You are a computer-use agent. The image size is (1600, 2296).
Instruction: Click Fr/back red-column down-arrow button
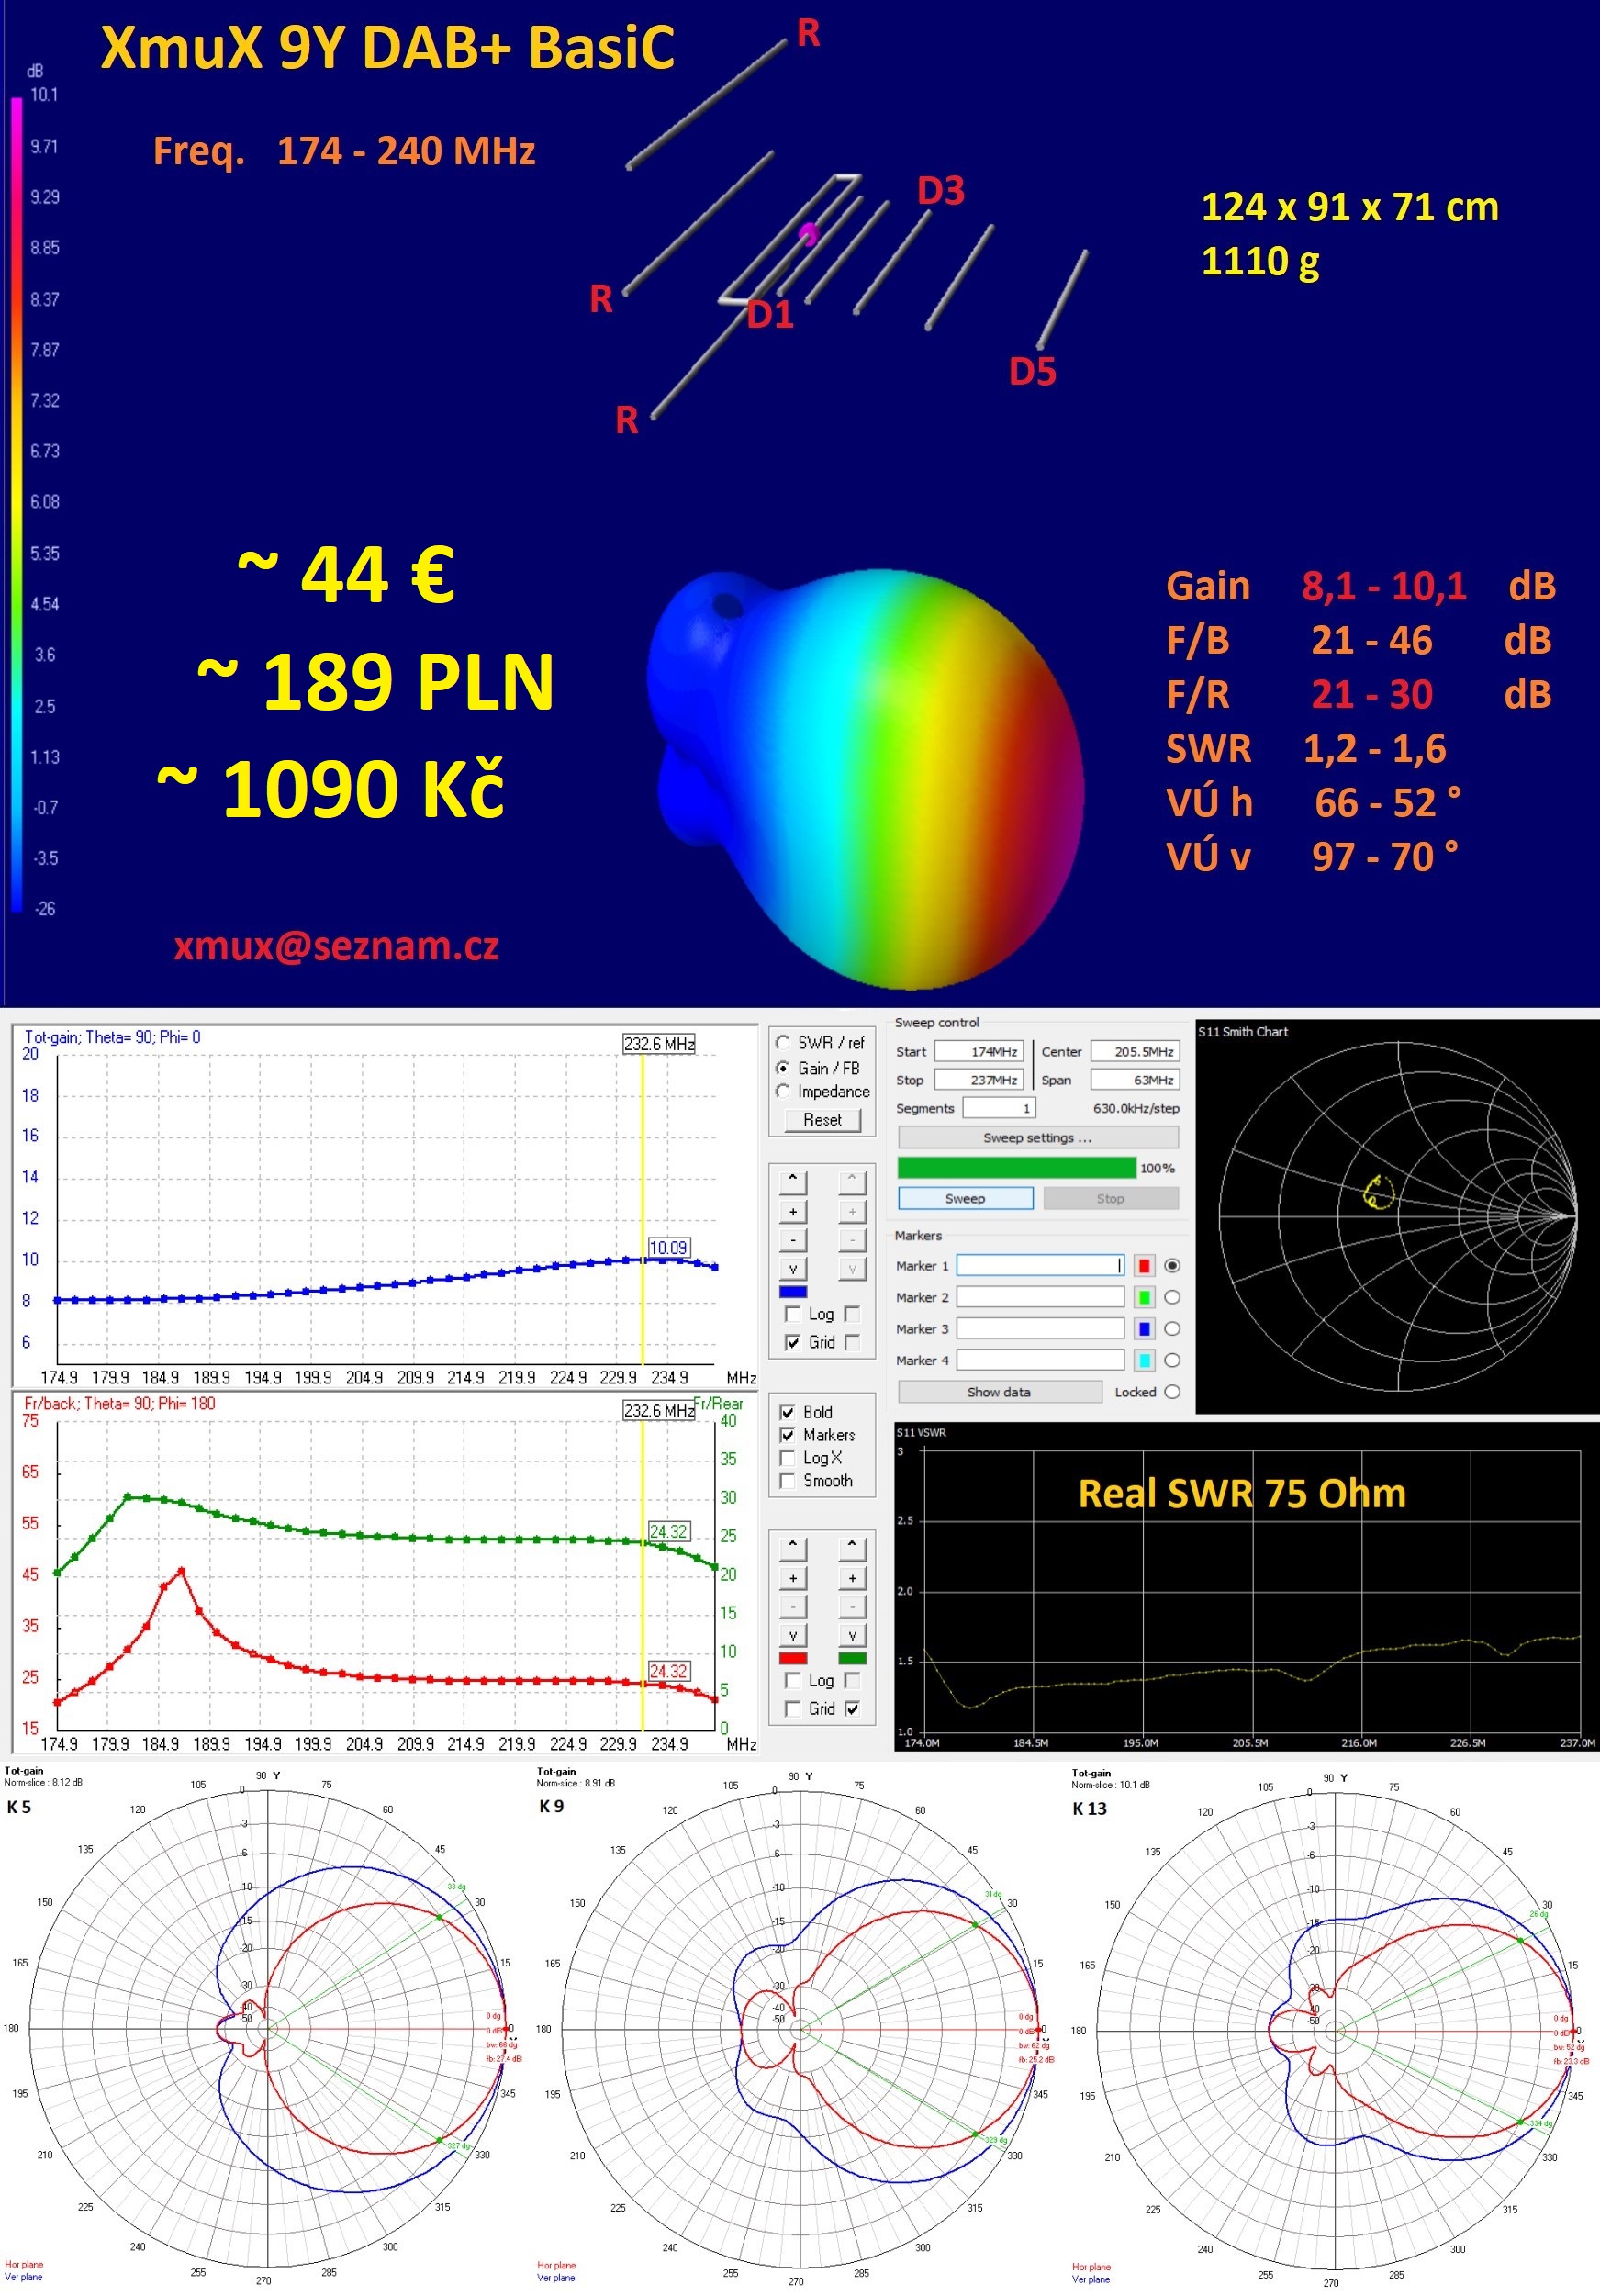pos(793,1636)
